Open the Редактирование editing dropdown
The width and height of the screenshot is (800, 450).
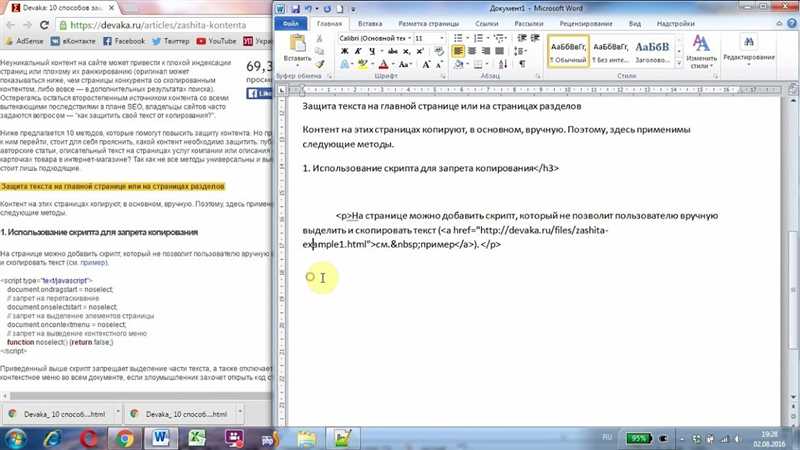coord(748,51)
